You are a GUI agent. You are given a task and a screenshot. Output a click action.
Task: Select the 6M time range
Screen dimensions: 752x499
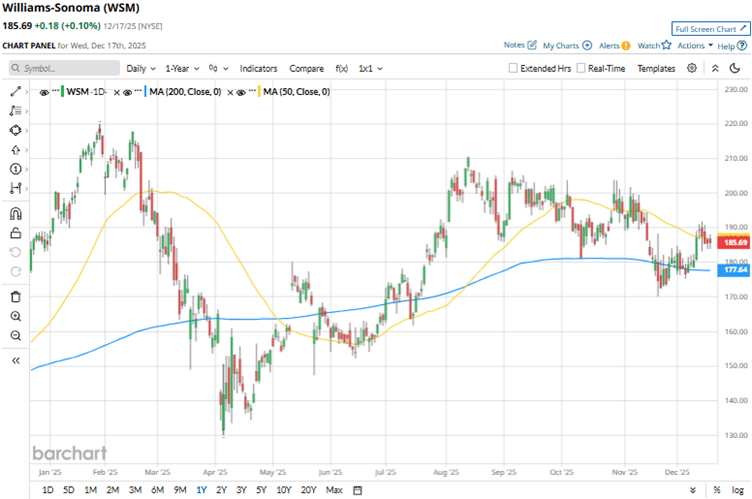[x=157, y=490]
